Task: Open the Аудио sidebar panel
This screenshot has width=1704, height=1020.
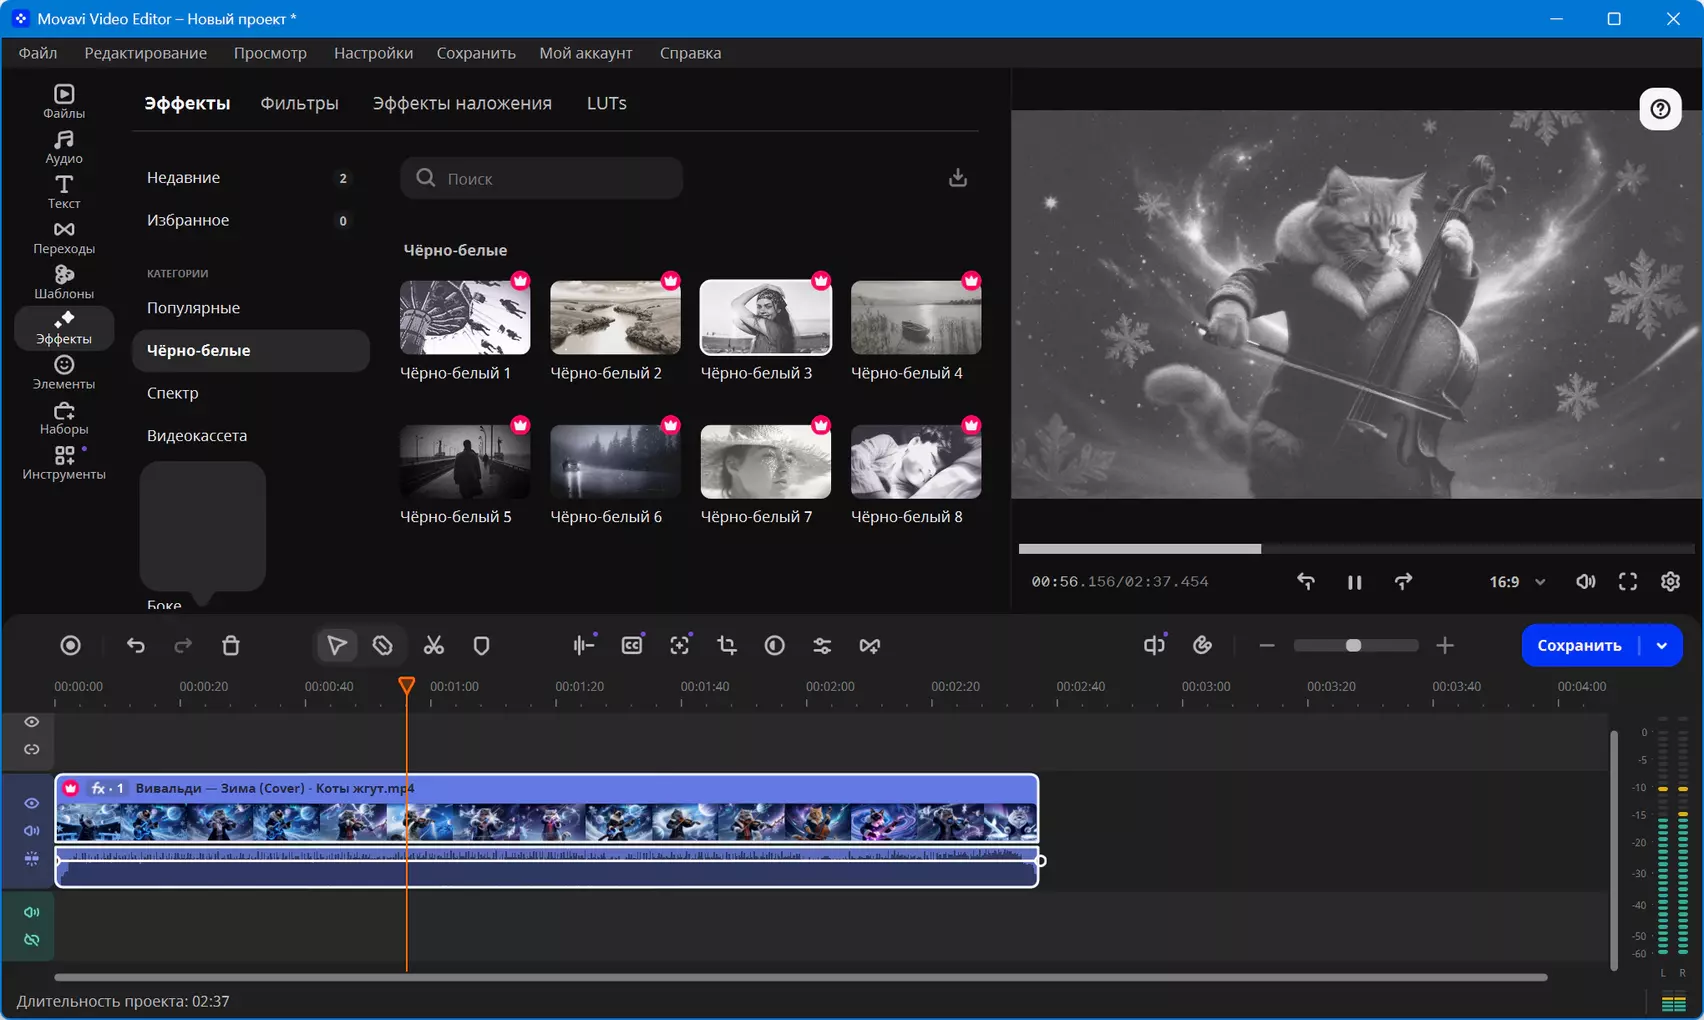Action: 64,147
